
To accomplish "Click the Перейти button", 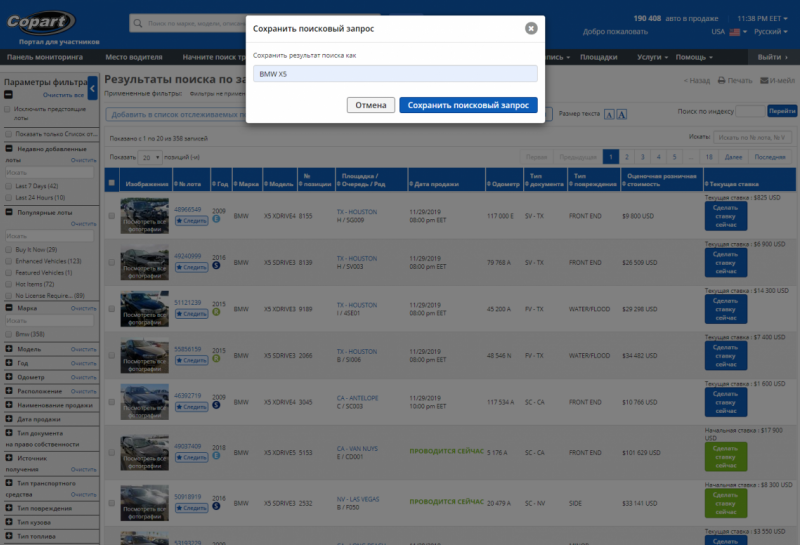I will [782, 111].
